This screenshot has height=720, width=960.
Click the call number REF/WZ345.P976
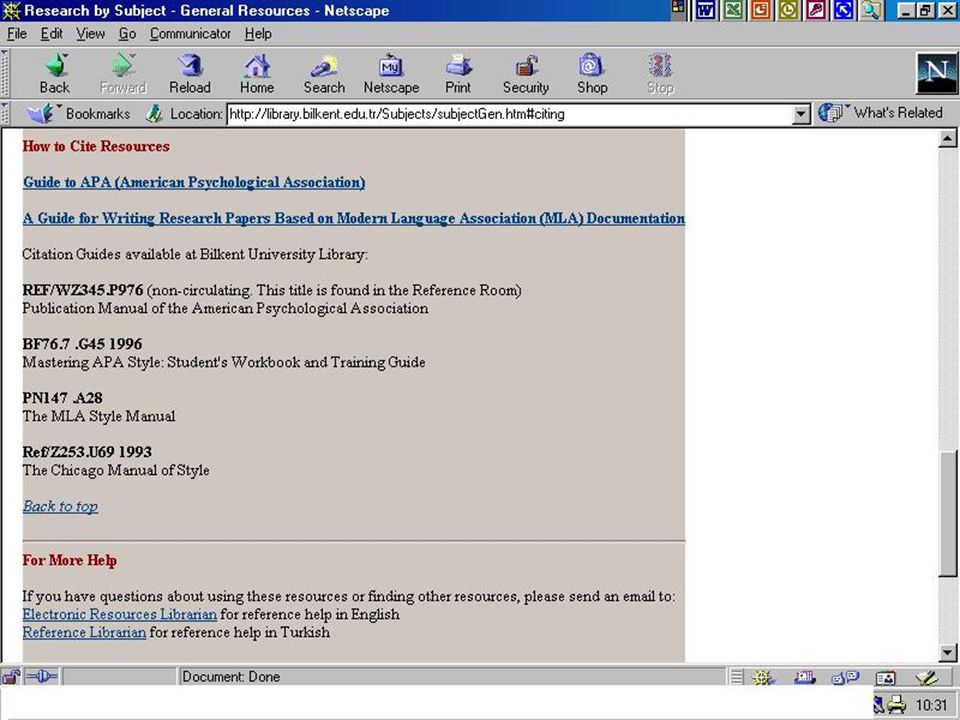point(83,290)
